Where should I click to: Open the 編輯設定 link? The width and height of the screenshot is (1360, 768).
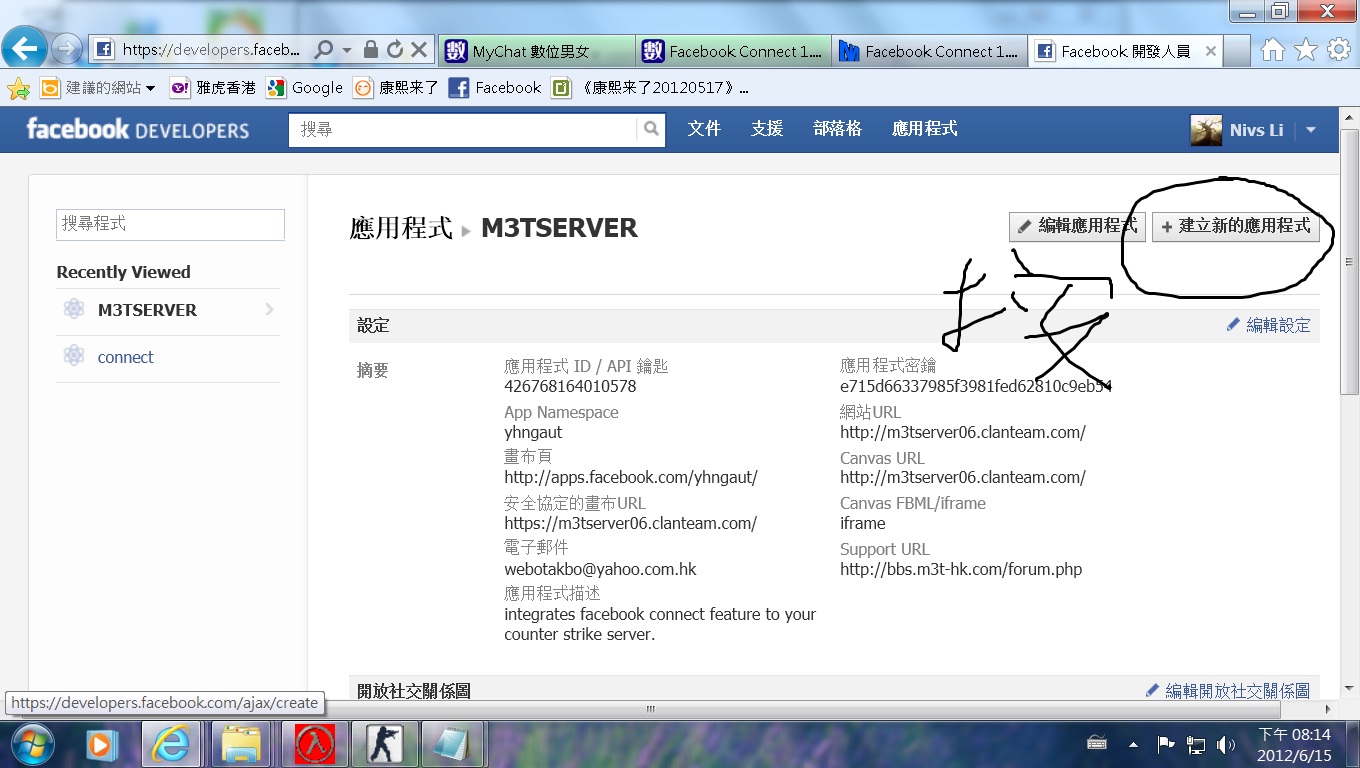tap(1268, 325)
